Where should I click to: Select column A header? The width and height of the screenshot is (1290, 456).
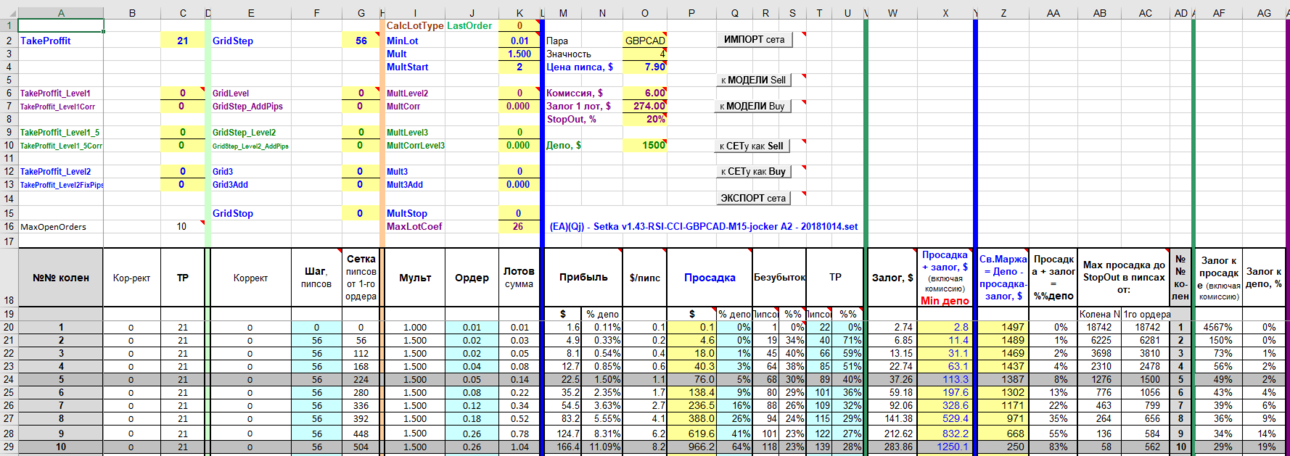coord(60,12)
